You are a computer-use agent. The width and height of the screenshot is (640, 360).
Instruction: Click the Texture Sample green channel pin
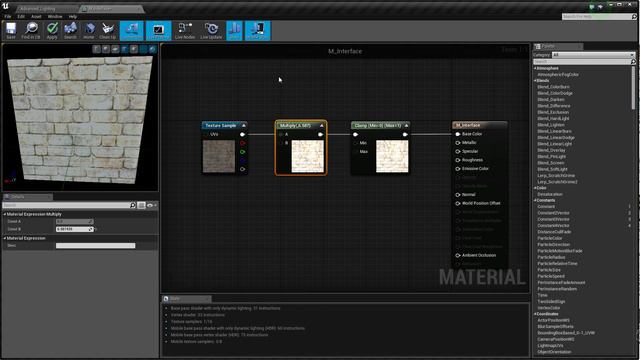242,152
